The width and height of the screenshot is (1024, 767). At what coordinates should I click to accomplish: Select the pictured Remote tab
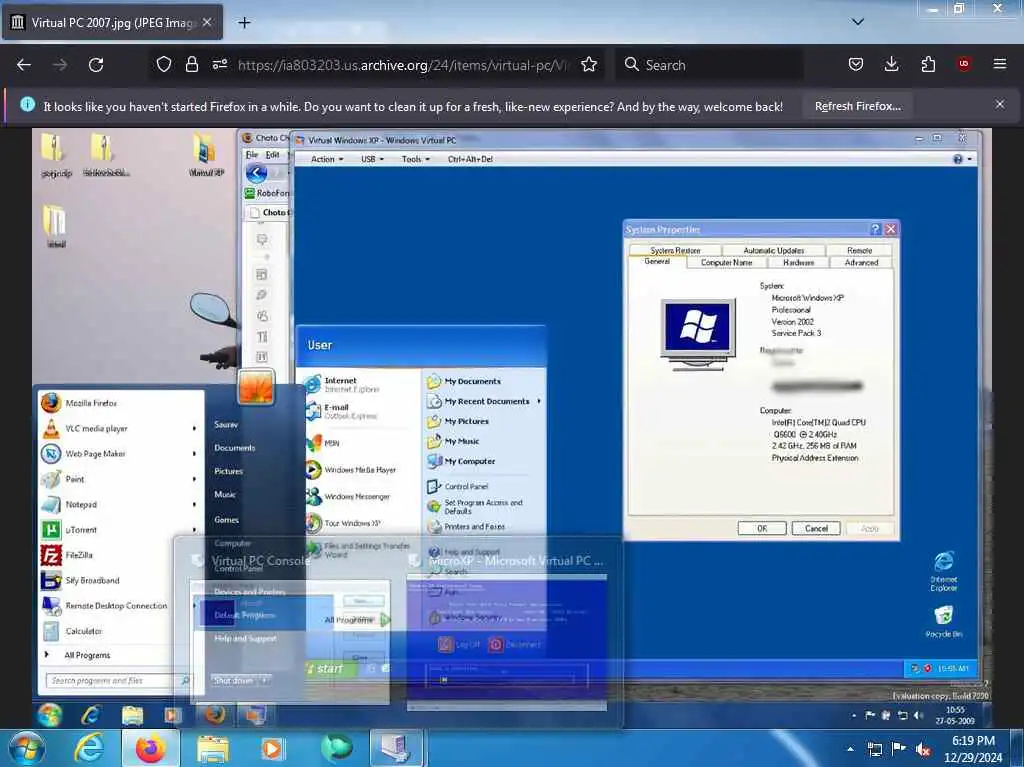click(859, 250)
